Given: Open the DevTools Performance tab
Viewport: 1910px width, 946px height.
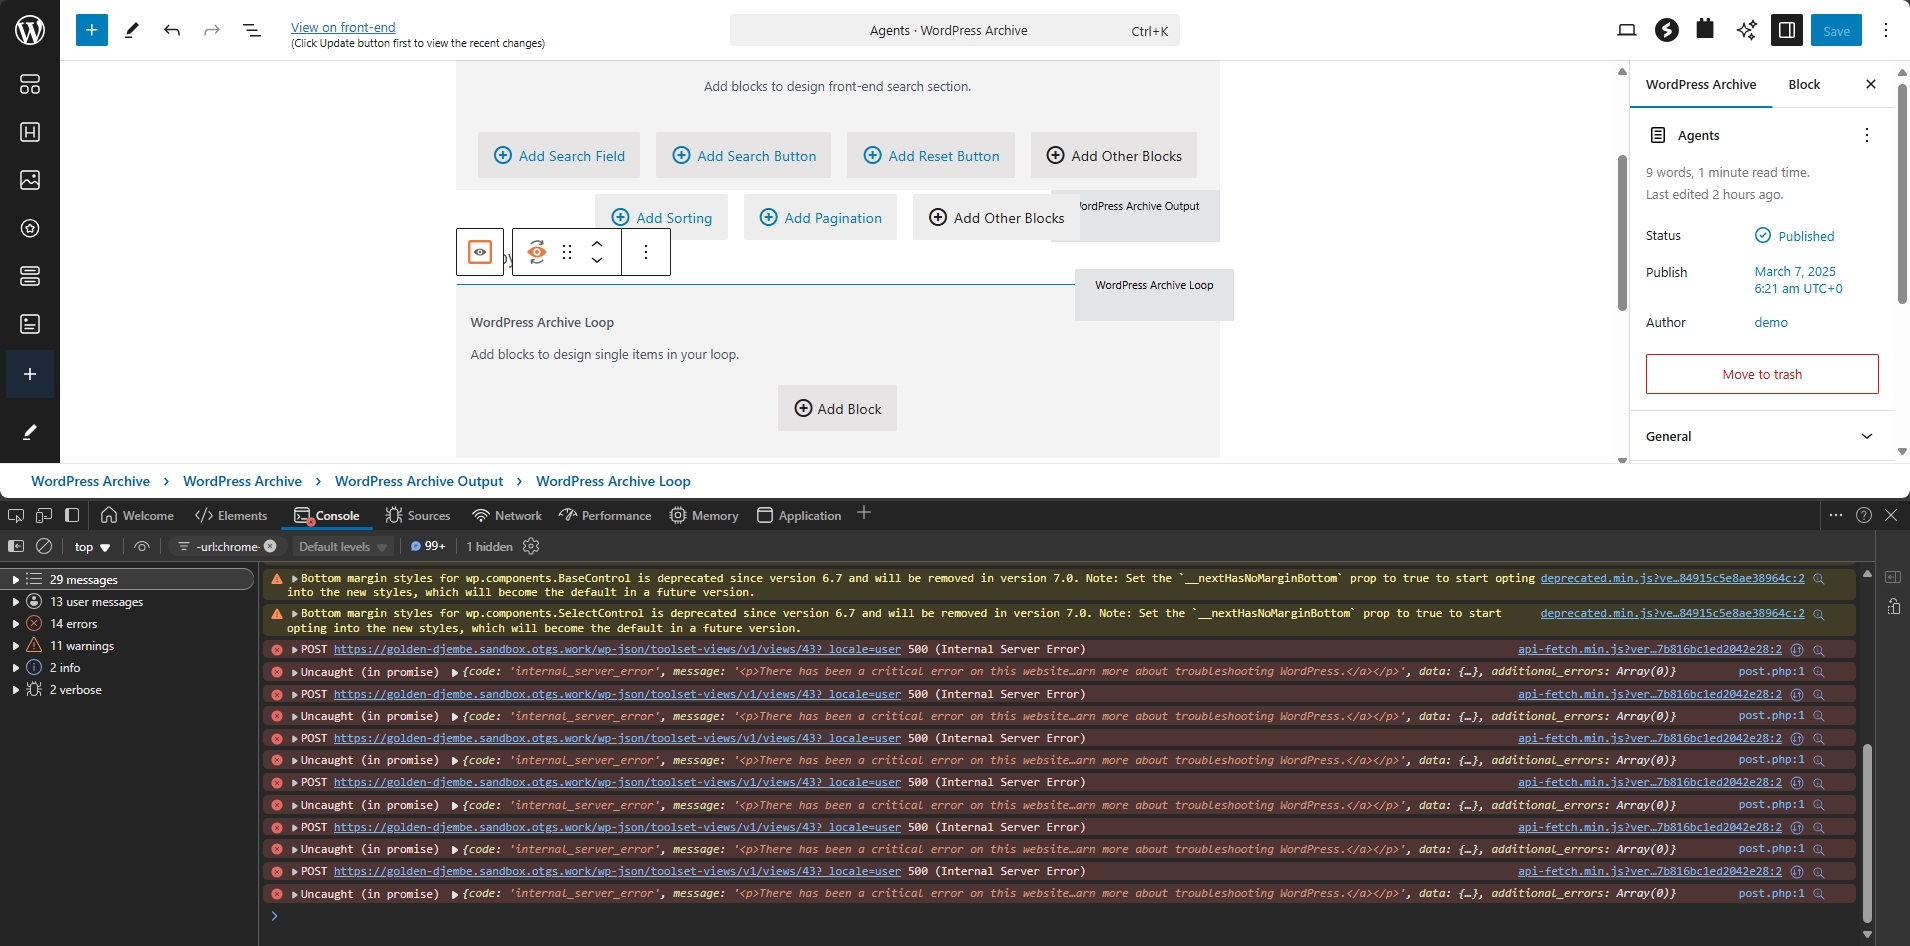Looking at the screenshot, I should 605,515.
